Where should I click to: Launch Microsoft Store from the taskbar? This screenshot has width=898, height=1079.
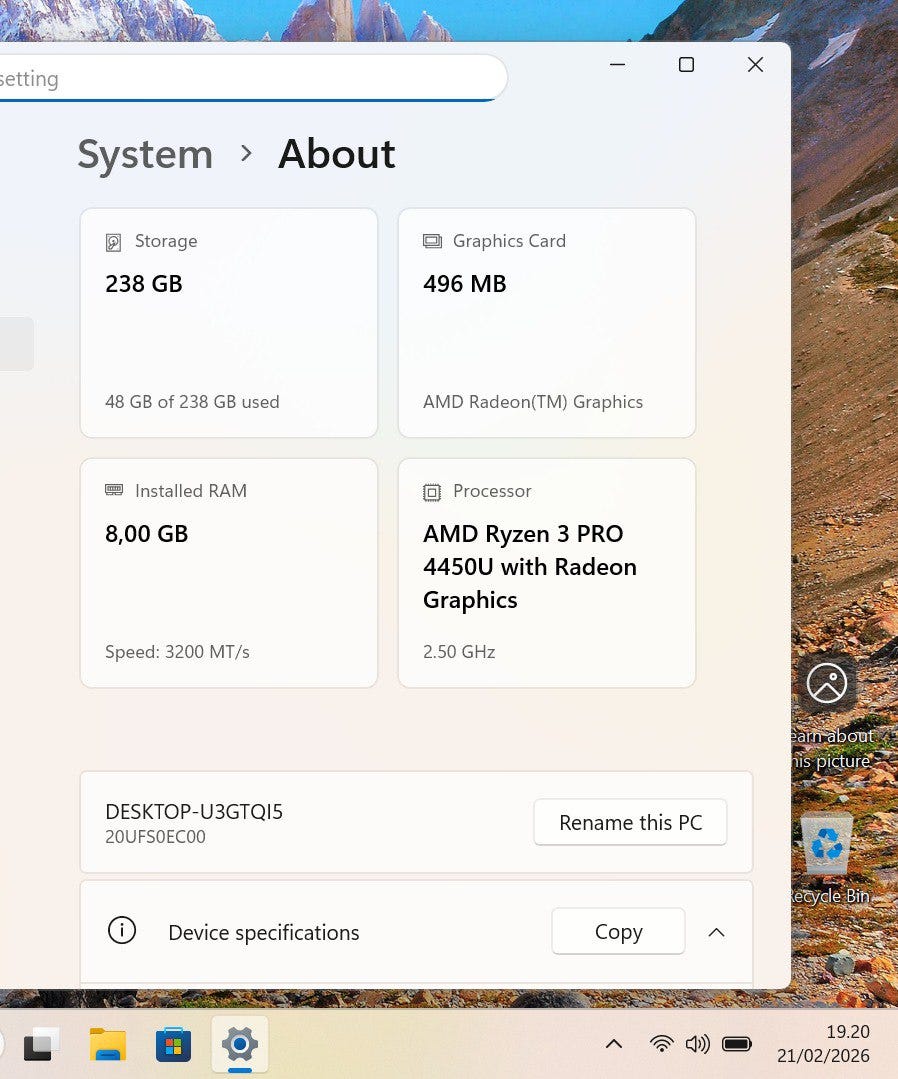click(173, 1045)
